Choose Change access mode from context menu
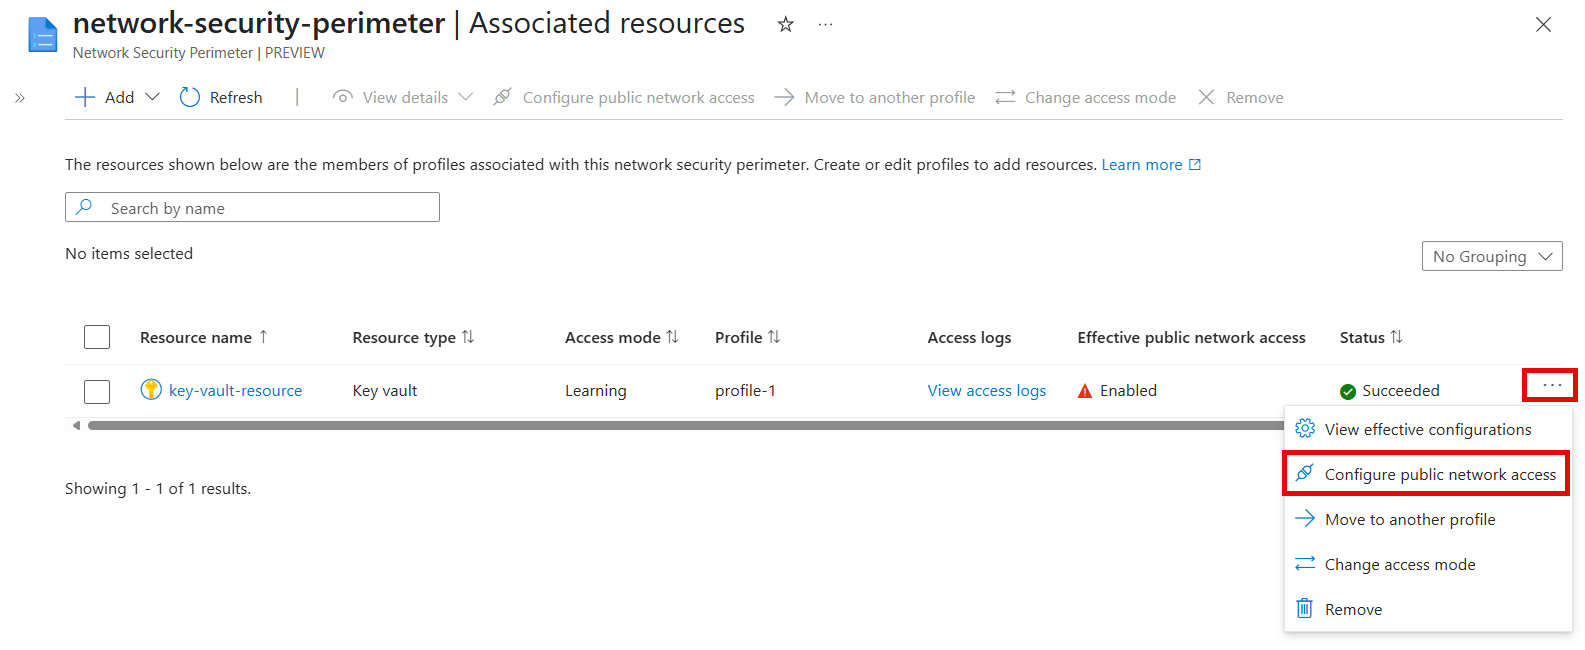Image resolution: width=1585 pixels, height=650 pixels. (1399, 564)
